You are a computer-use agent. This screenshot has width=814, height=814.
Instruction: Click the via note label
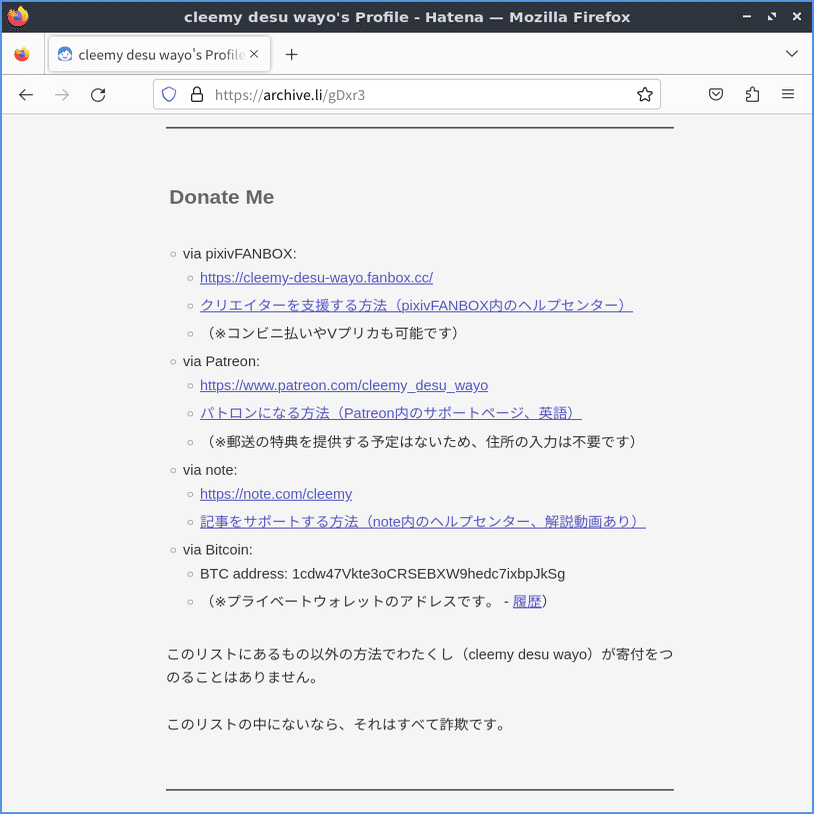point(210,470)
